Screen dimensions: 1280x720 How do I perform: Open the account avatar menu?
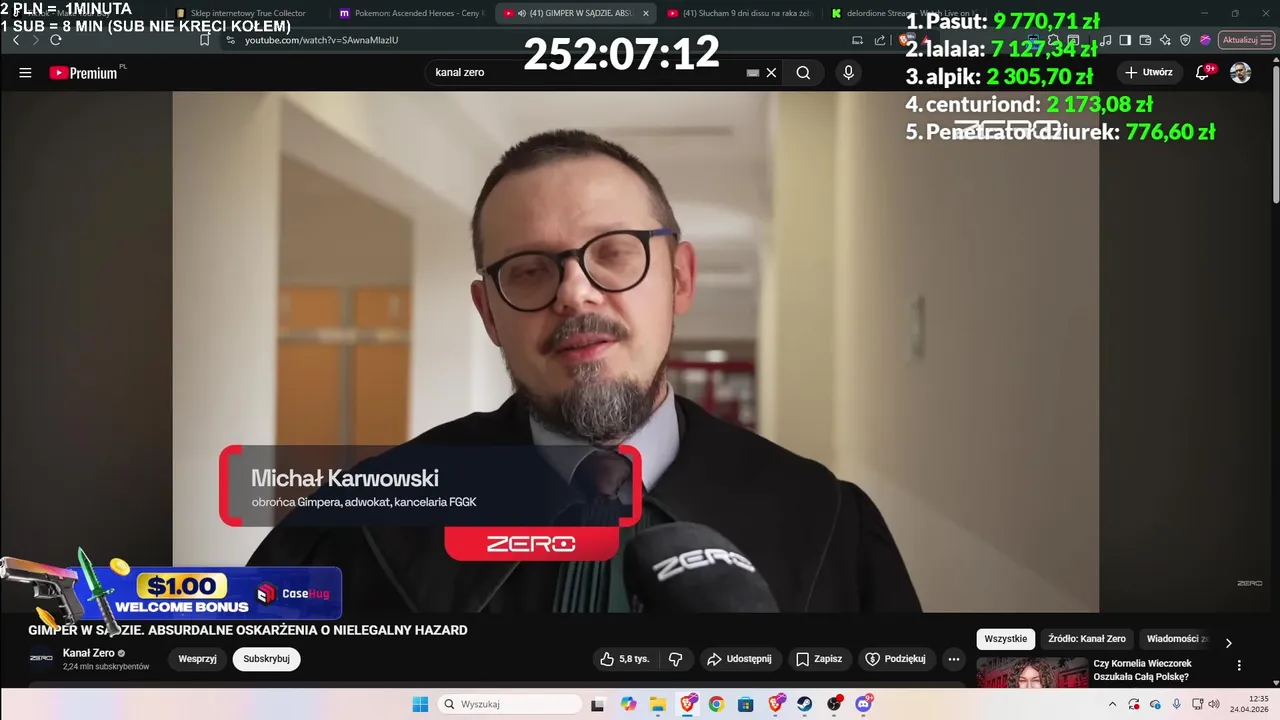pos(1240,73)
